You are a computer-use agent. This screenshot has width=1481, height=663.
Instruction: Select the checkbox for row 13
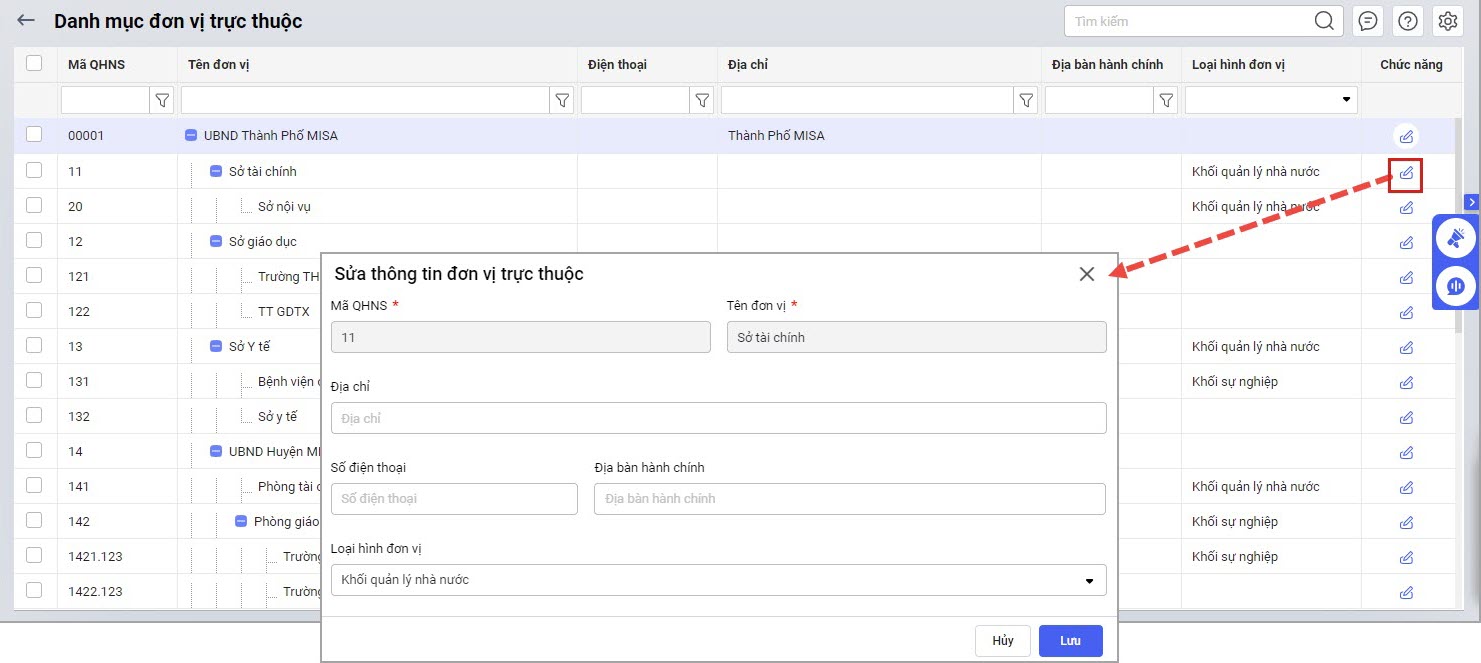pyautogui.click(x=34, y=346)
